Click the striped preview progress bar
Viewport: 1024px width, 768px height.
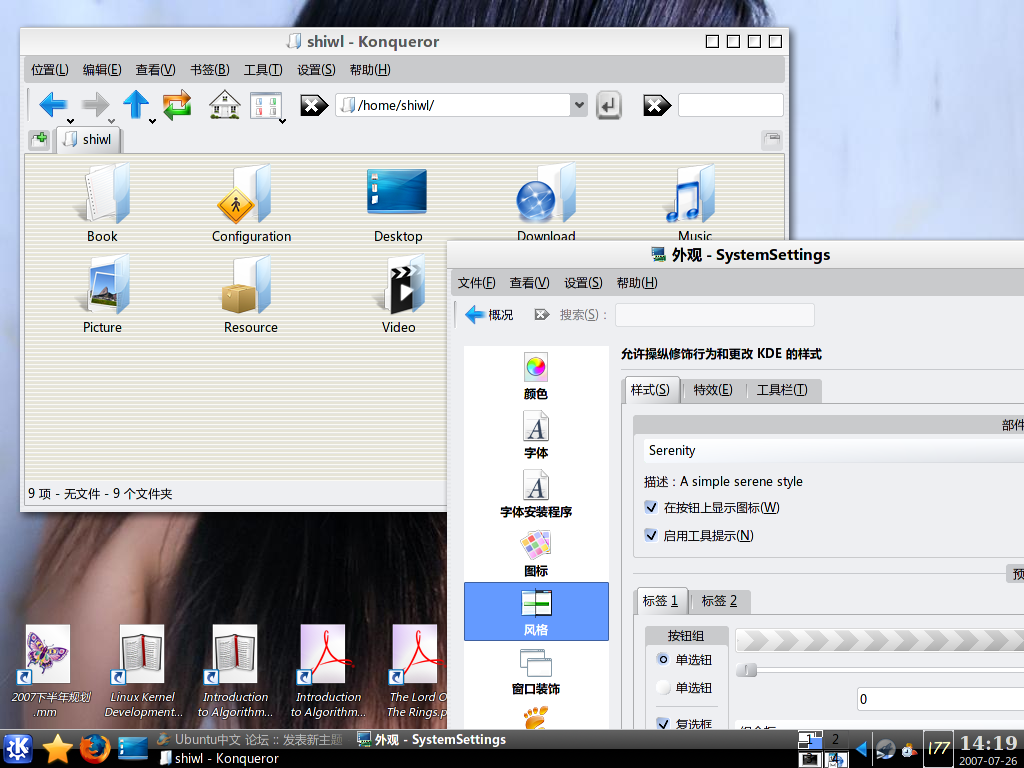[x=880, y=641]
